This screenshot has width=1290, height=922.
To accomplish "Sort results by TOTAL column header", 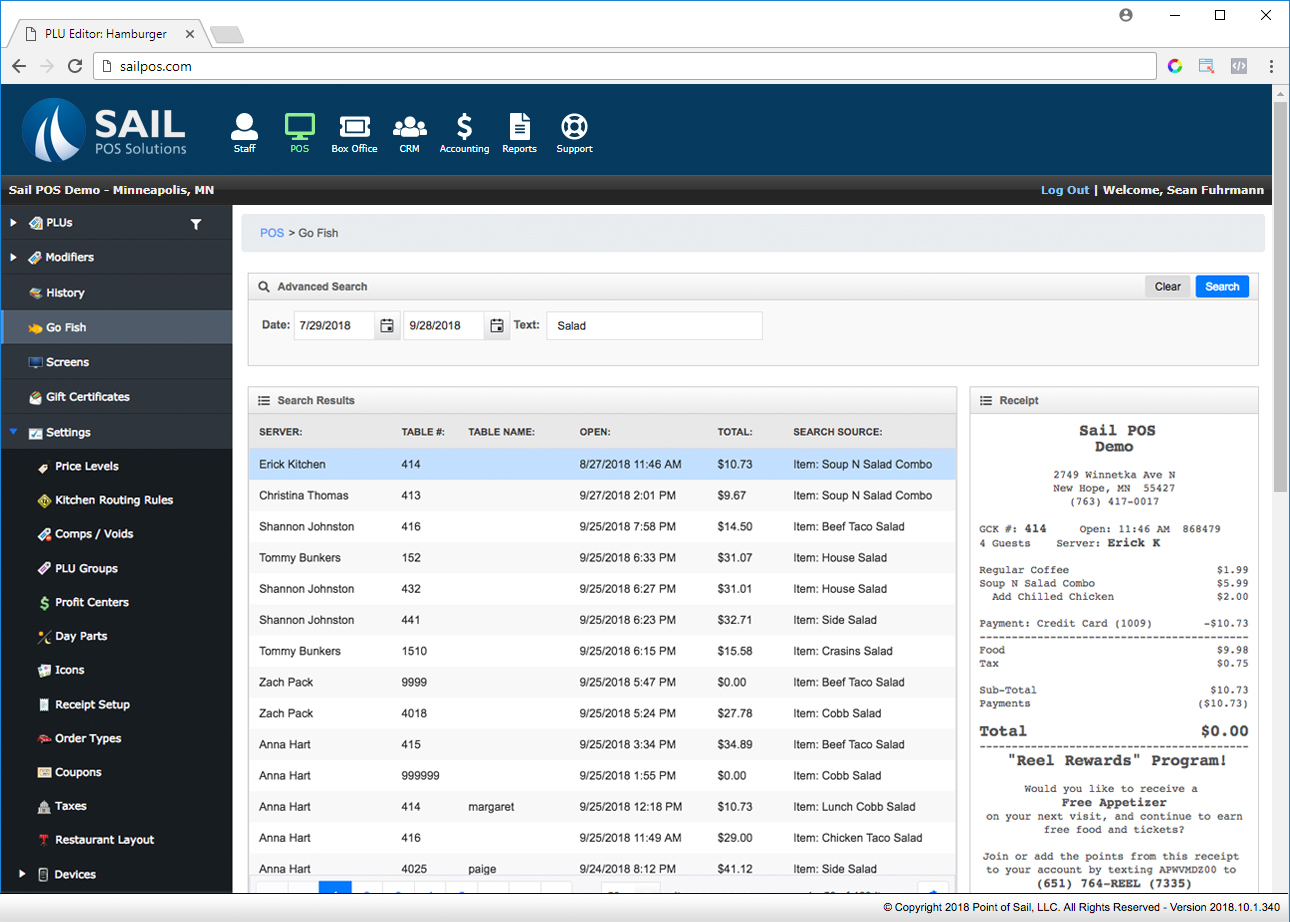I will [x=735, y=432].
